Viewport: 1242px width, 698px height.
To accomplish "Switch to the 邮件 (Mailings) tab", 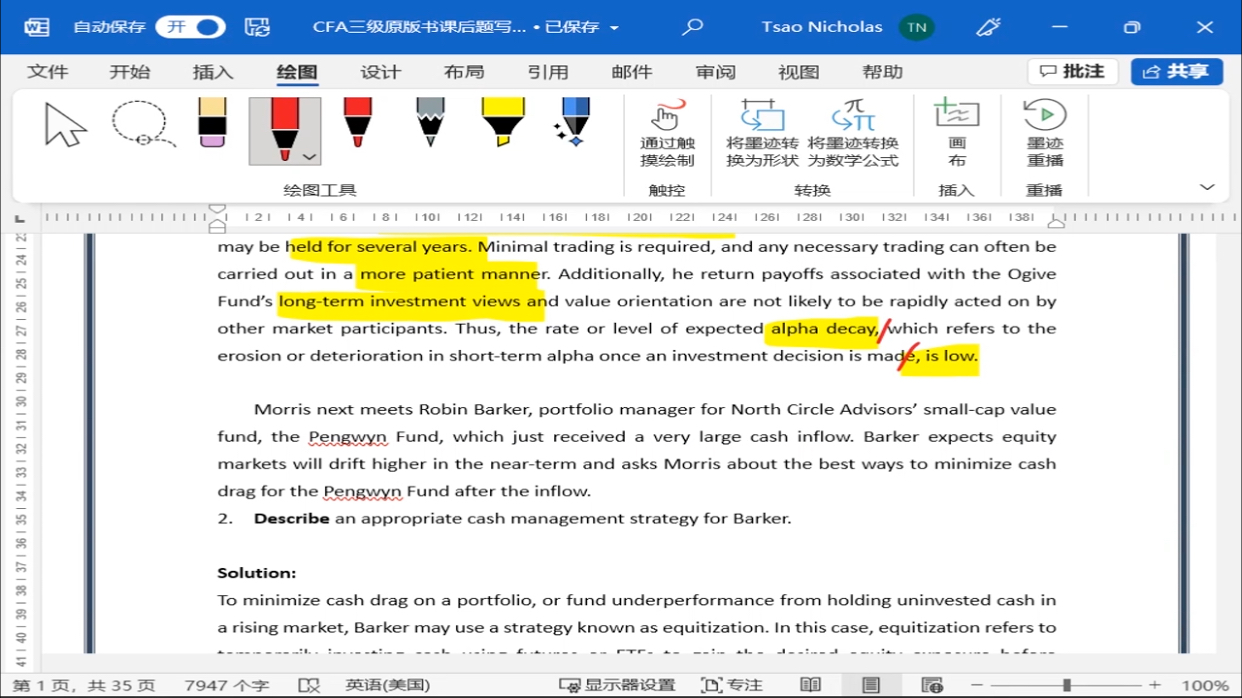I will (631, 72).
